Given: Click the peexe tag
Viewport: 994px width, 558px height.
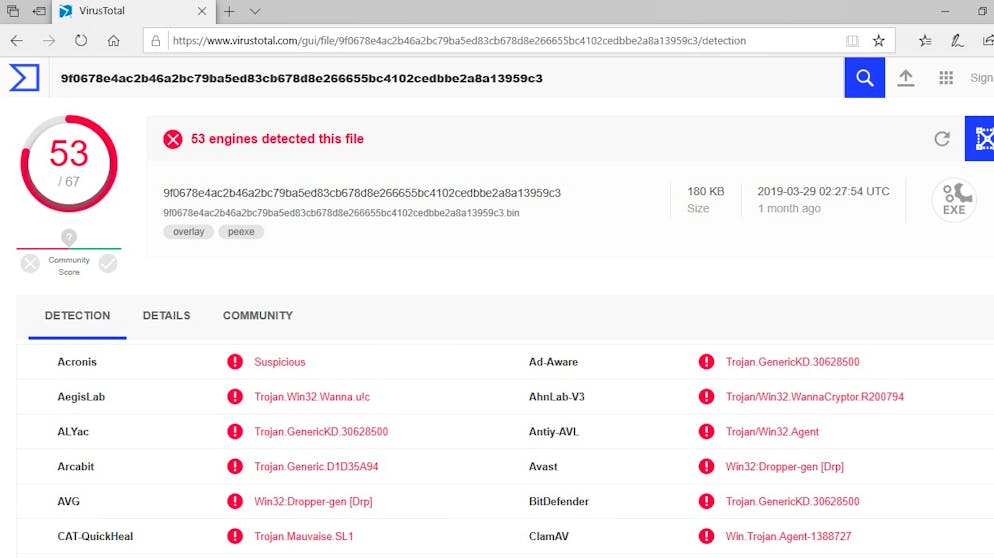Looking at the screenshot, I should click(x=241, y=231).
